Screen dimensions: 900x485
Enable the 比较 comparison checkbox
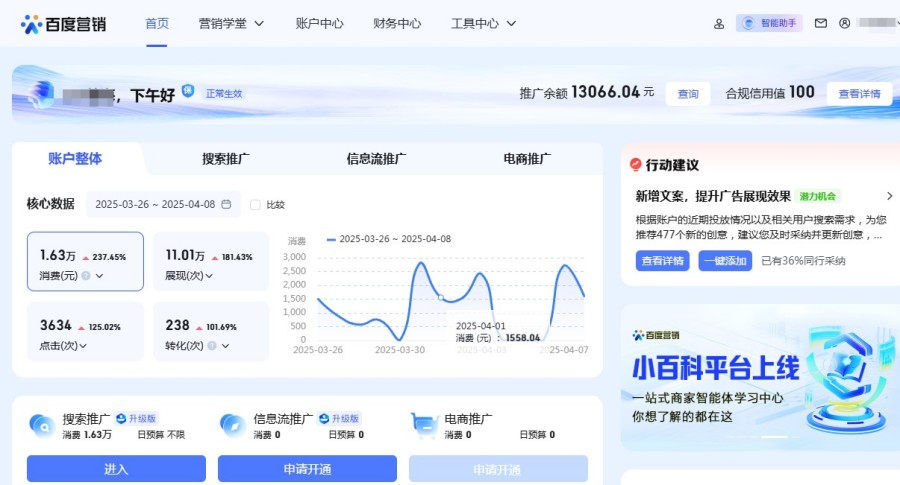tap(255, 205)
